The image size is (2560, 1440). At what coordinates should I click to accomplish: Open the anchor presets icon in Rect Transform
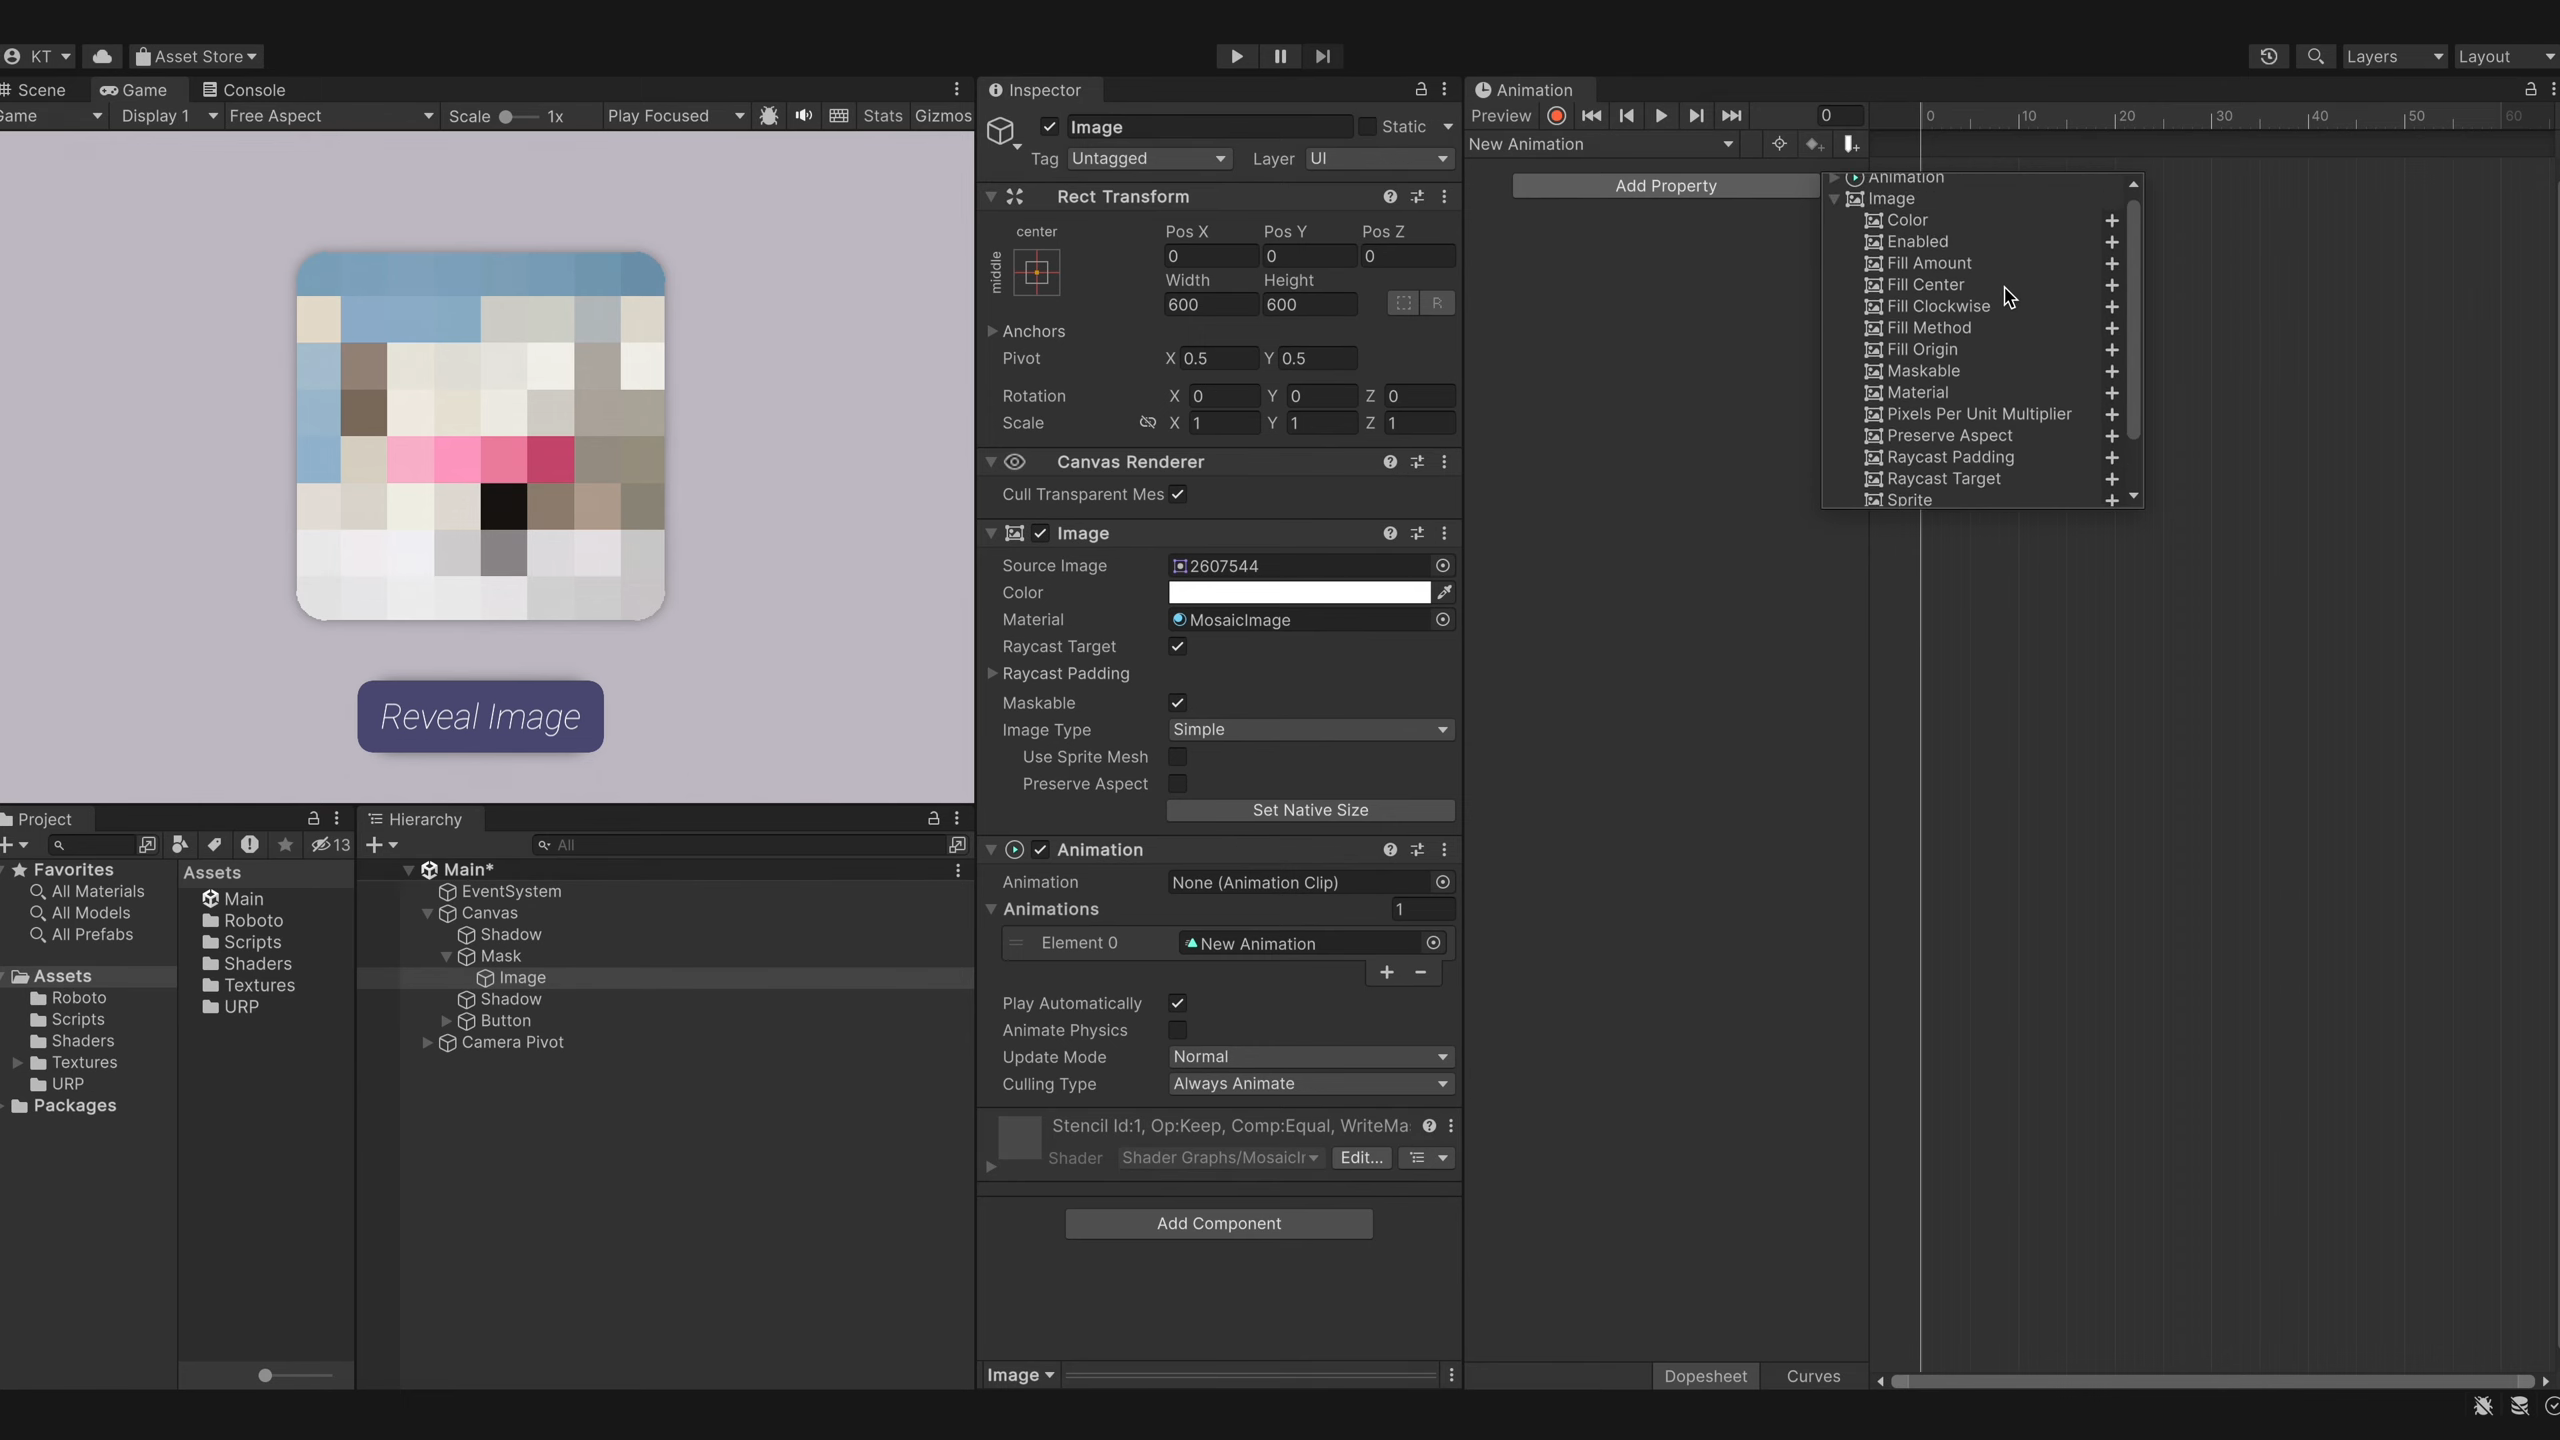pyautogui.click(x=1036, y=272)
